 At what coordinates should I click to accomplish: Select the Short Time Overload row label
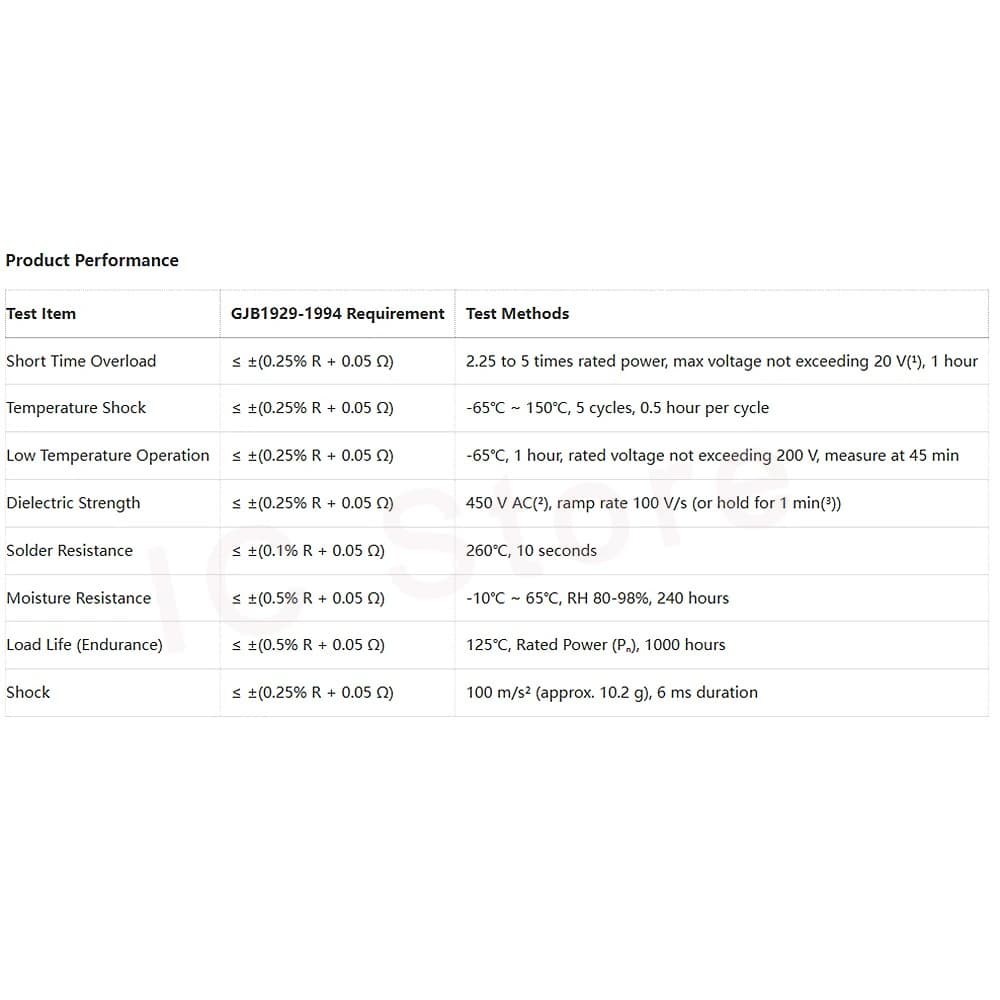[x=81, y=361]
